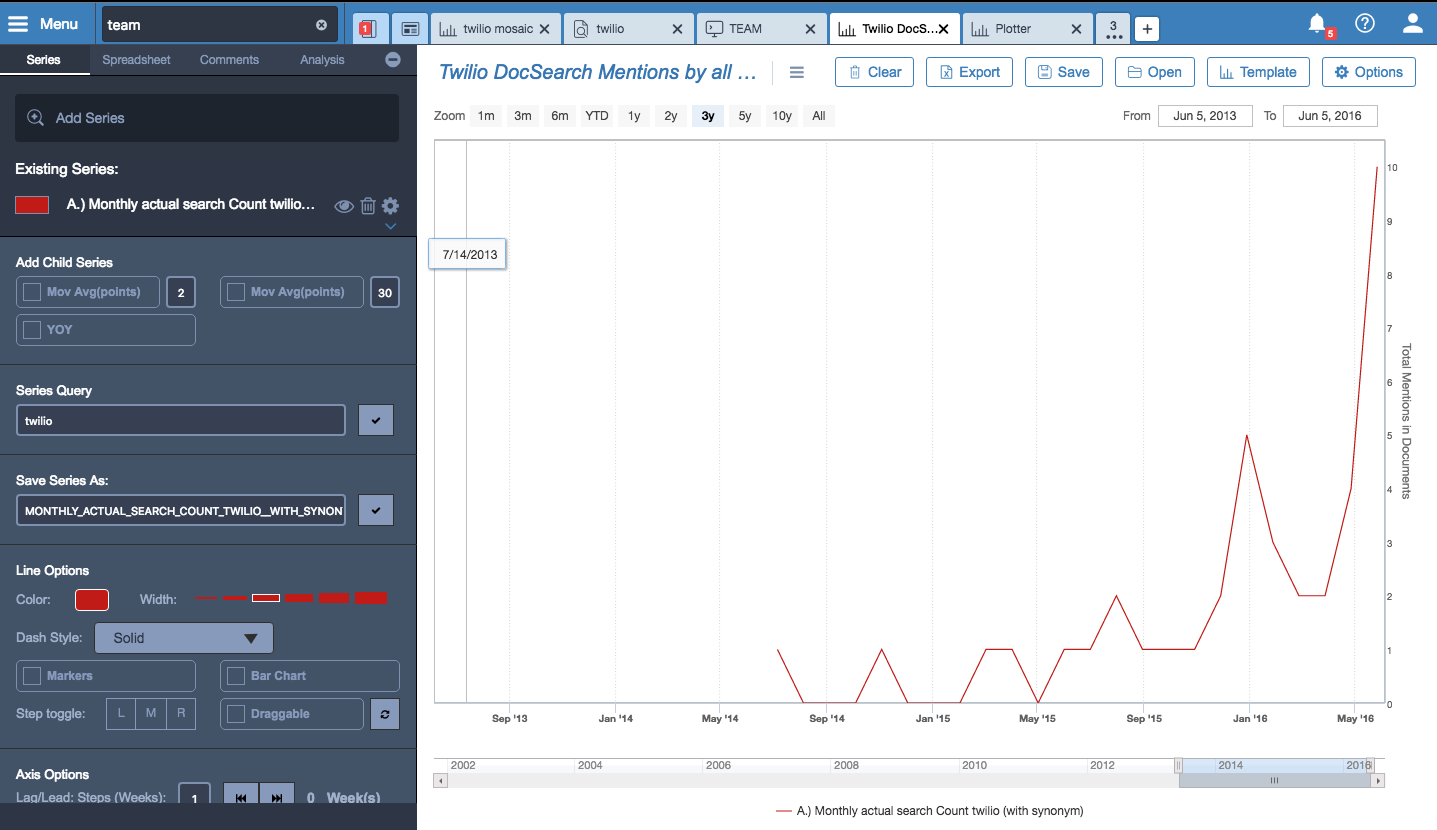The width and height of the screenshot is (1437, 830).
Task: Open the help question mark
Action: pyautogui.click(x=1364, y=23)
